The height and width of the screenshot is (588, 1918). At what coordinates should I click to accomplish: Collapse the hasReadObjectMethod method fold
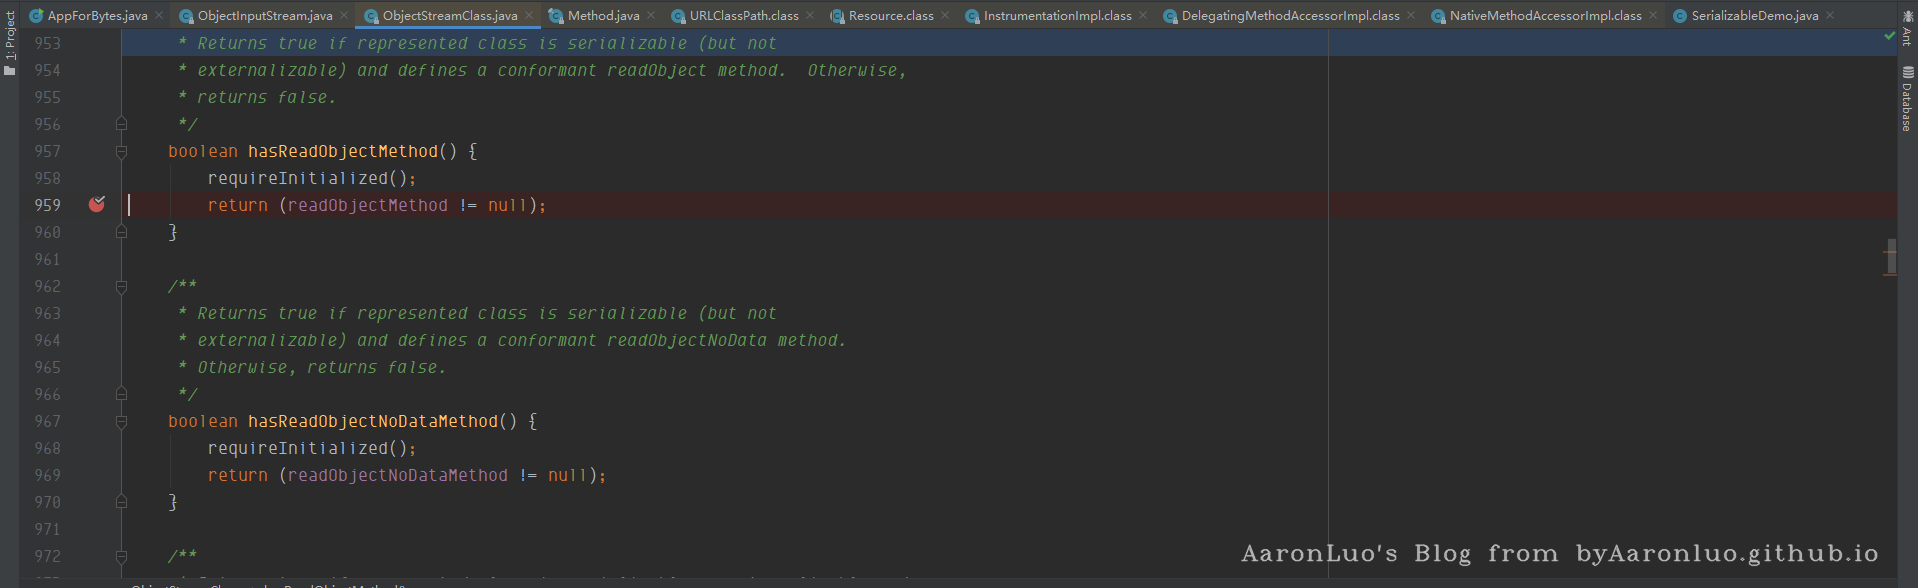(x=121, y=152)
